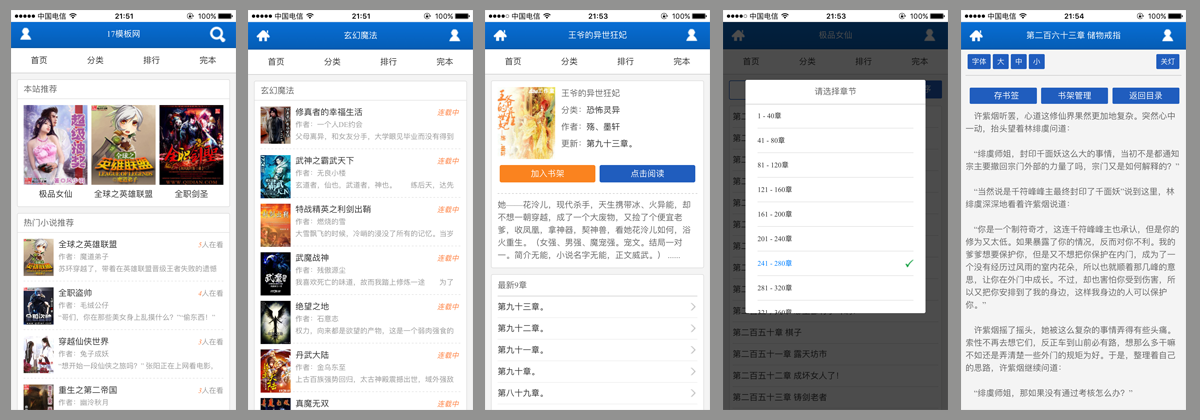Tap home icon in 王爷的异世狂妃 header
The width and height of the screenshot is (1200, 420).
pyautogui.click(x=500, y=35)
